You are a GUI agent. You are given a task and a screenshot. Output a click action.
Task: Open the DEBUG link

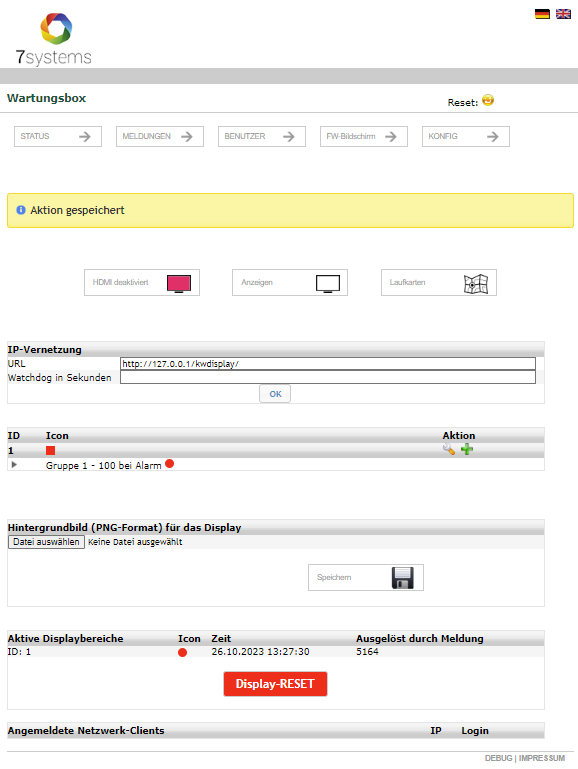point(498,758)
